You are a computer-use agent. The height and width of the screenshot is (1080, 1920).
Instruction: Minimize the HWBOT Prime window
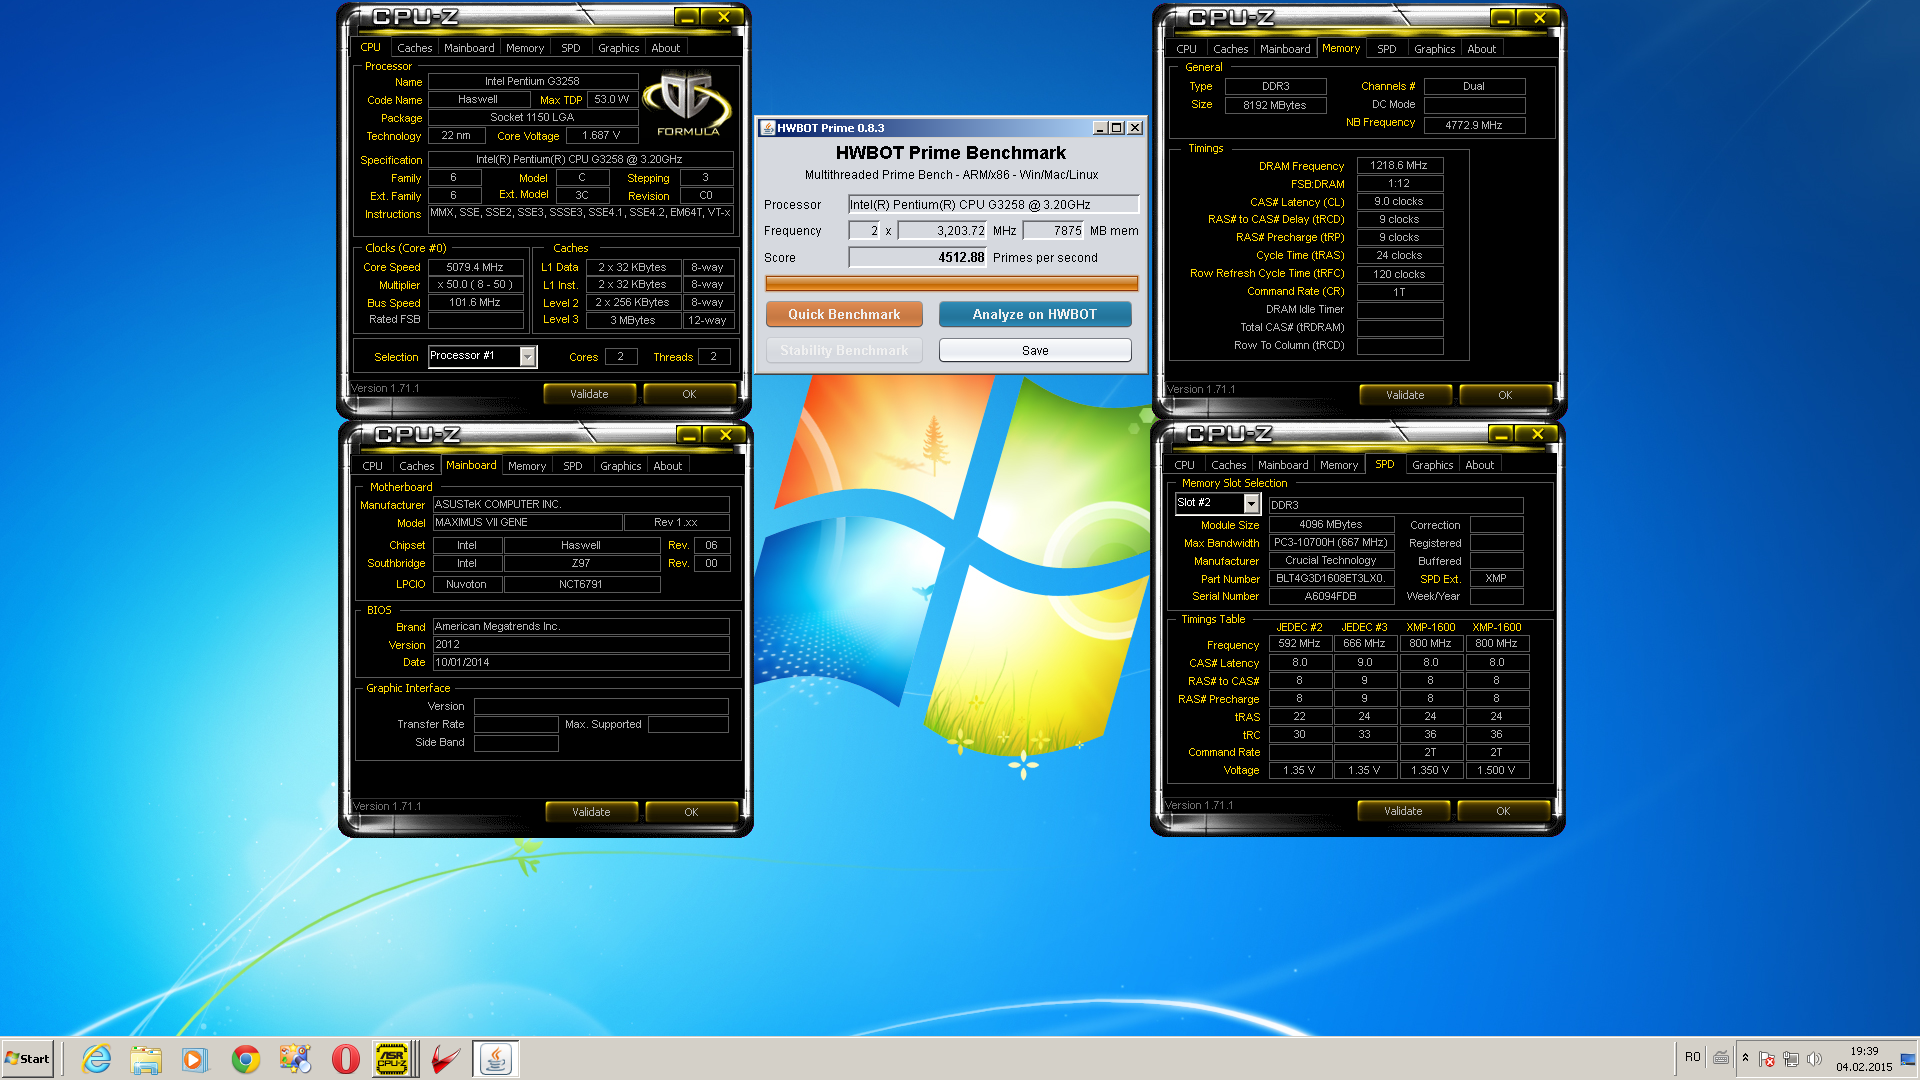1100,128
